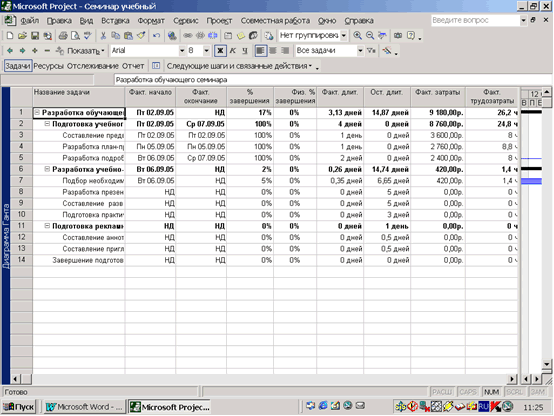The width and height of the screenshot is (554, 416).
Task: Align text center
Action: point(273,51)
